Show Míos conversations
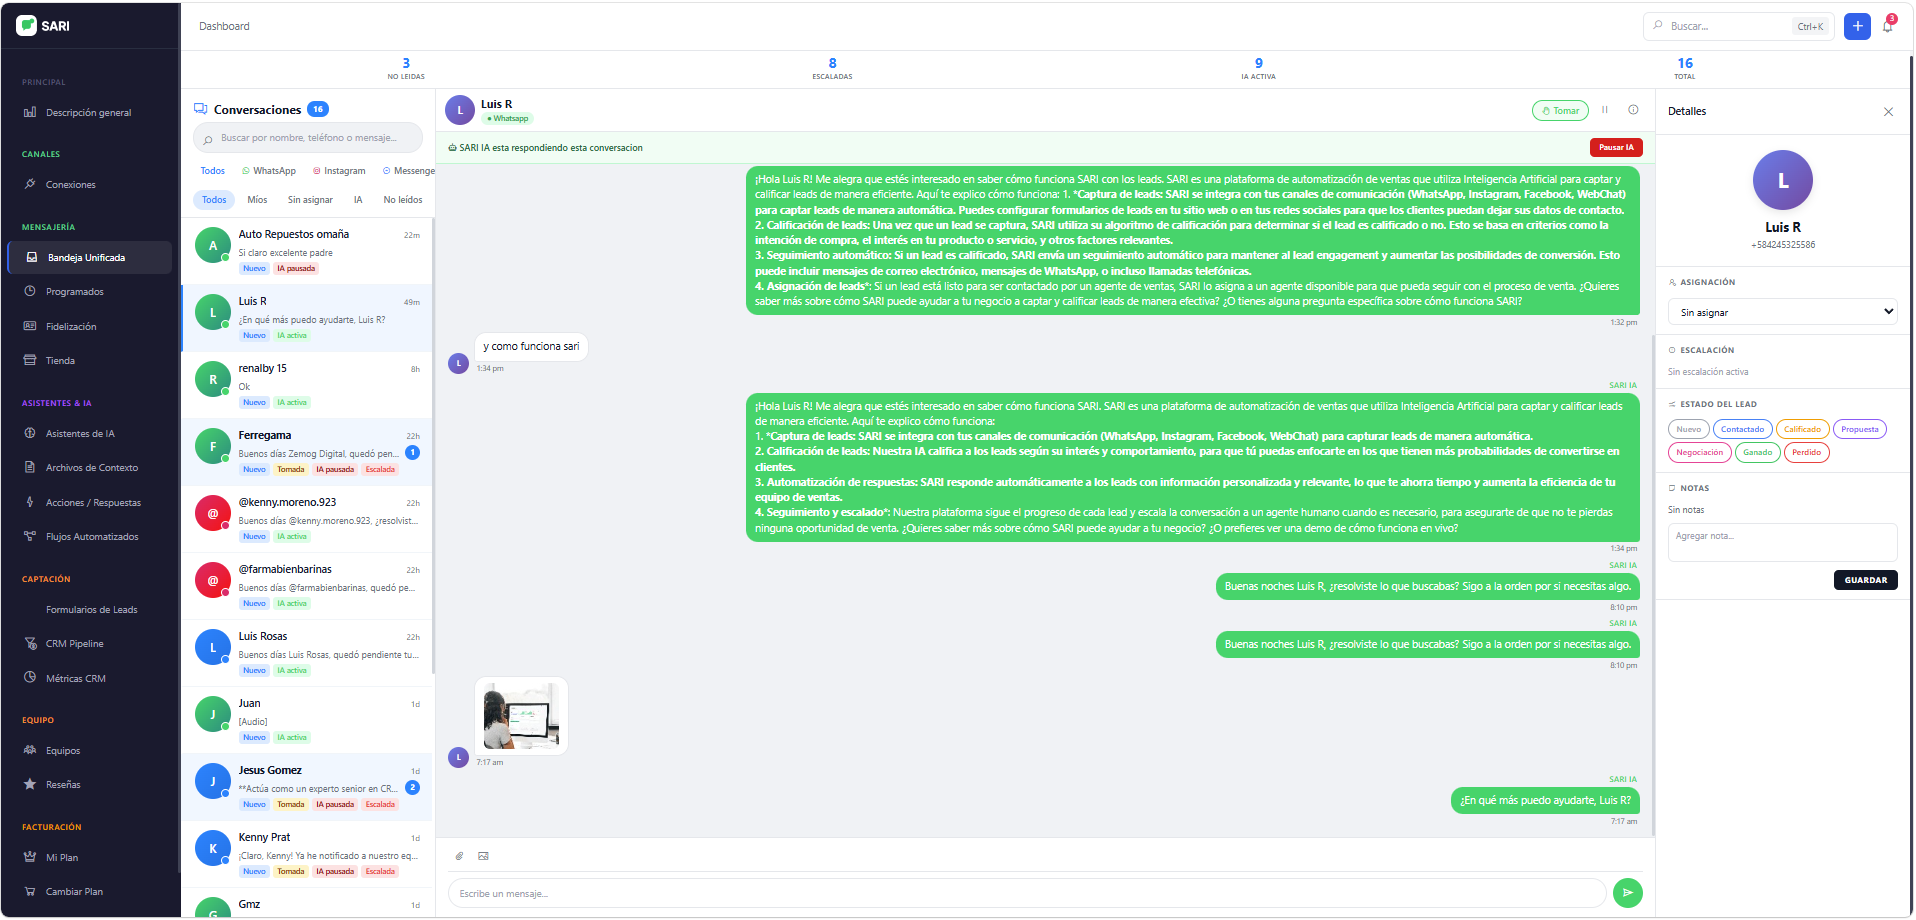1916x920 pixels. [x=257, y=200]
